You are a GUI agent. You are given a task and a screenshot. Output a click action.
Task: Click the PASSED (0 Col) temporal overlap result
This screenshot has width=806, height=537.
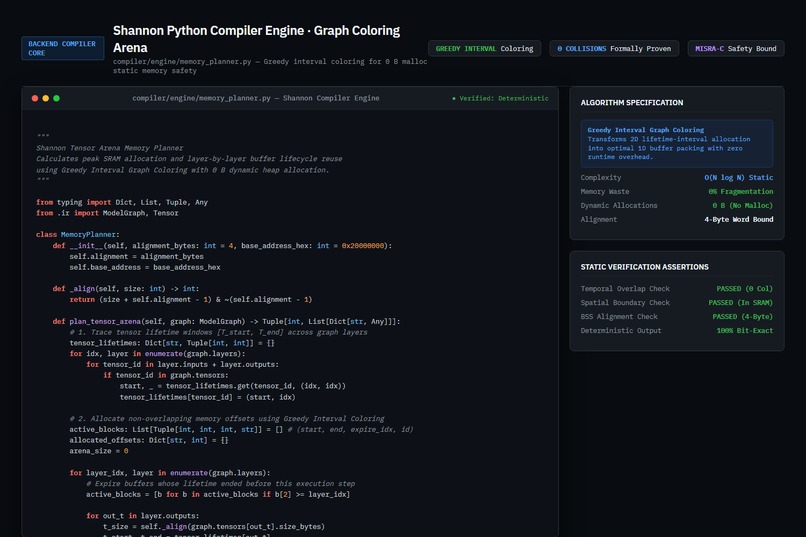(x=744, y=289)
